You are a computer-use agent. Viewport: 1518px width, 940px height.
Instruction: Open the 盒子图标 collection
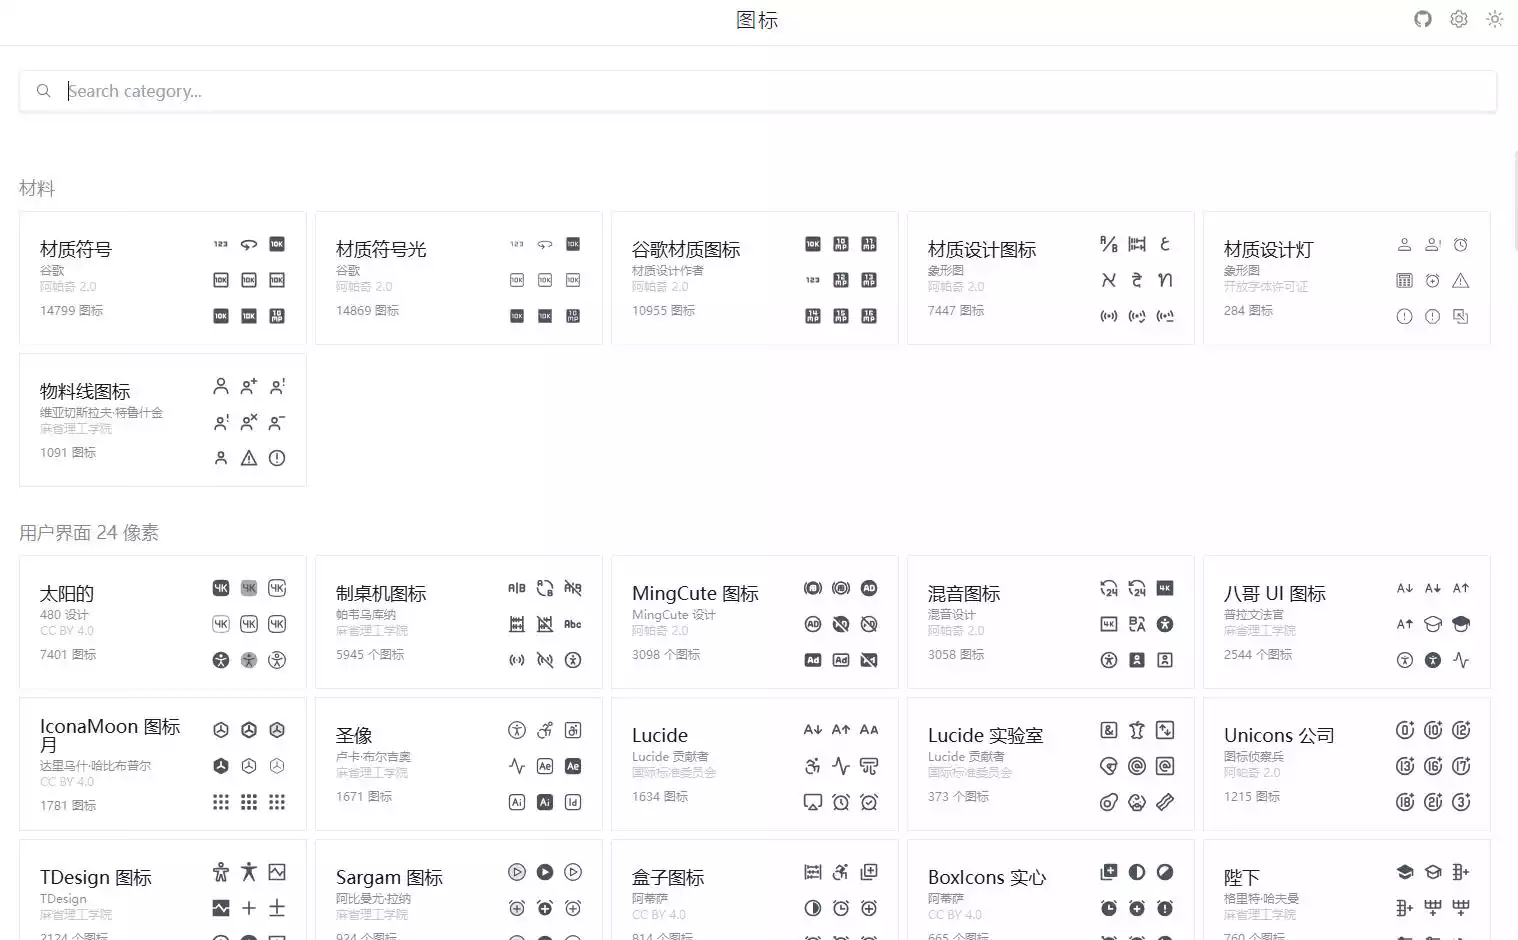pyautogui.click(x=755, y=890)
